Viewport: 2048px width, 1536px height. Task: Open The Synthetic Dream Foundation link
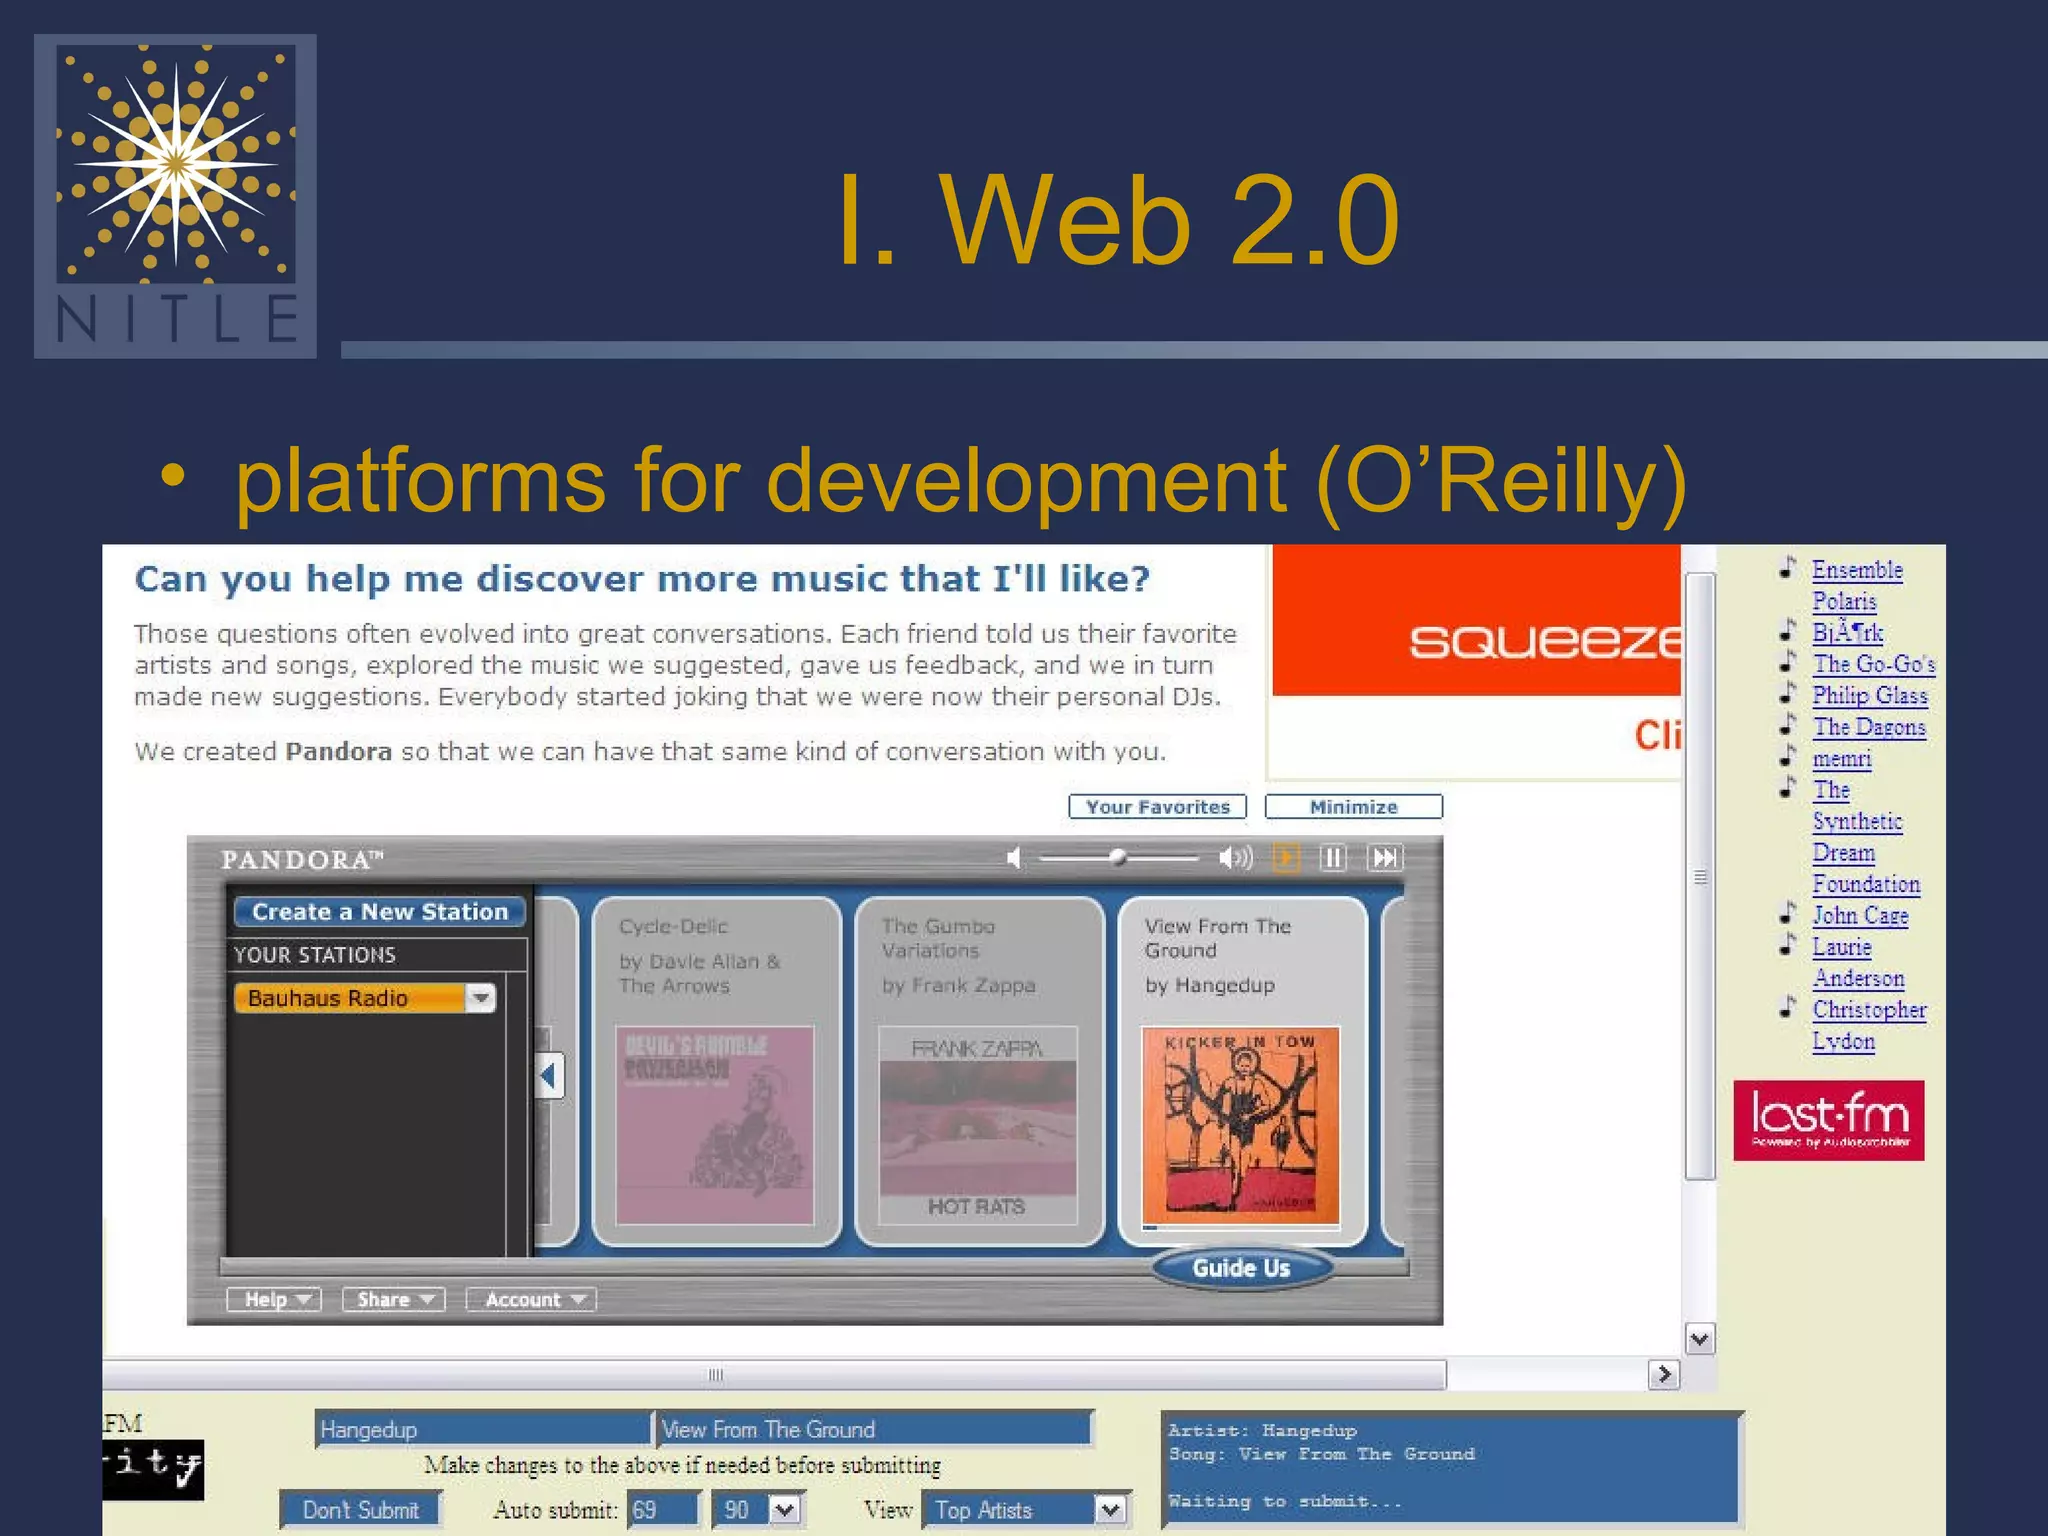[x=1866, y=837]
